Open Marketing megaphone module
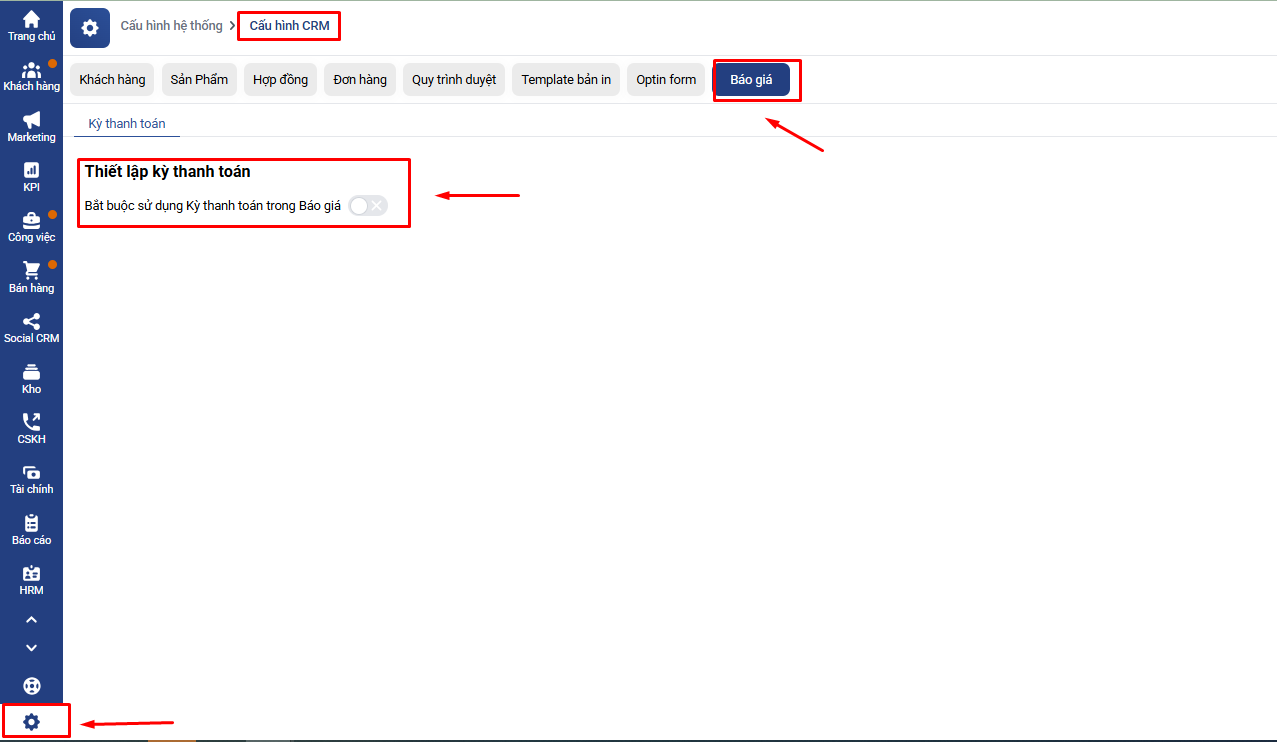This screenshot has width=1277, height=742. tap(31, 126)
